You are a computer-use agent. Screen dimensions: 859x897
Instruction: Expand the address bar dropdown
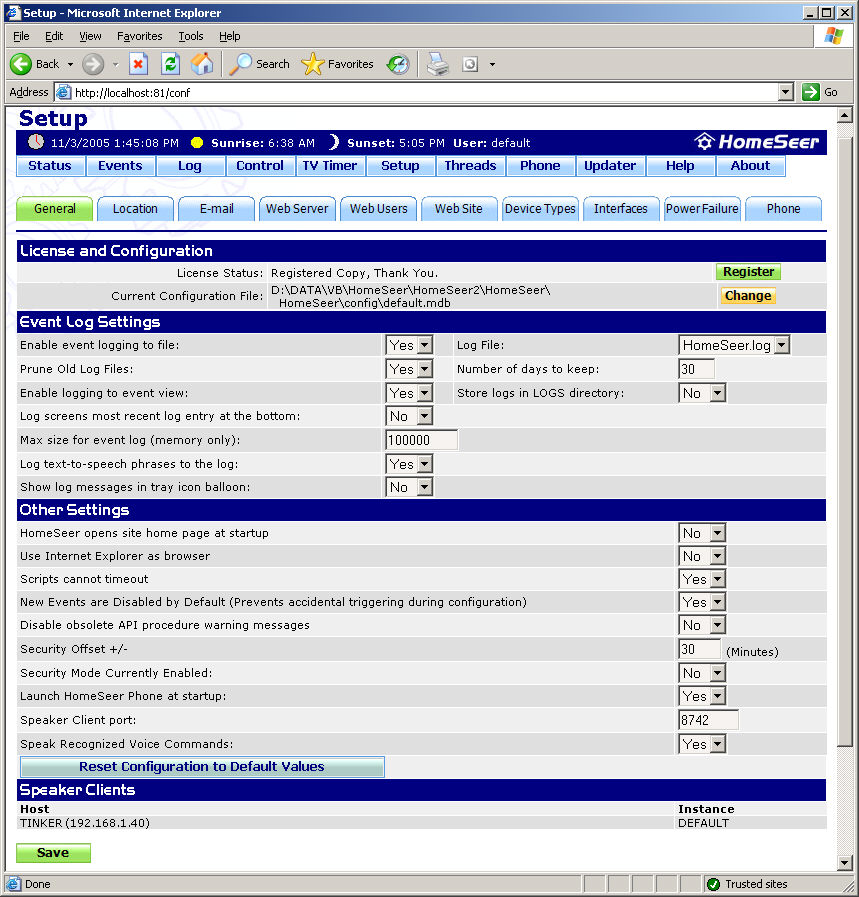click(786, 92)
